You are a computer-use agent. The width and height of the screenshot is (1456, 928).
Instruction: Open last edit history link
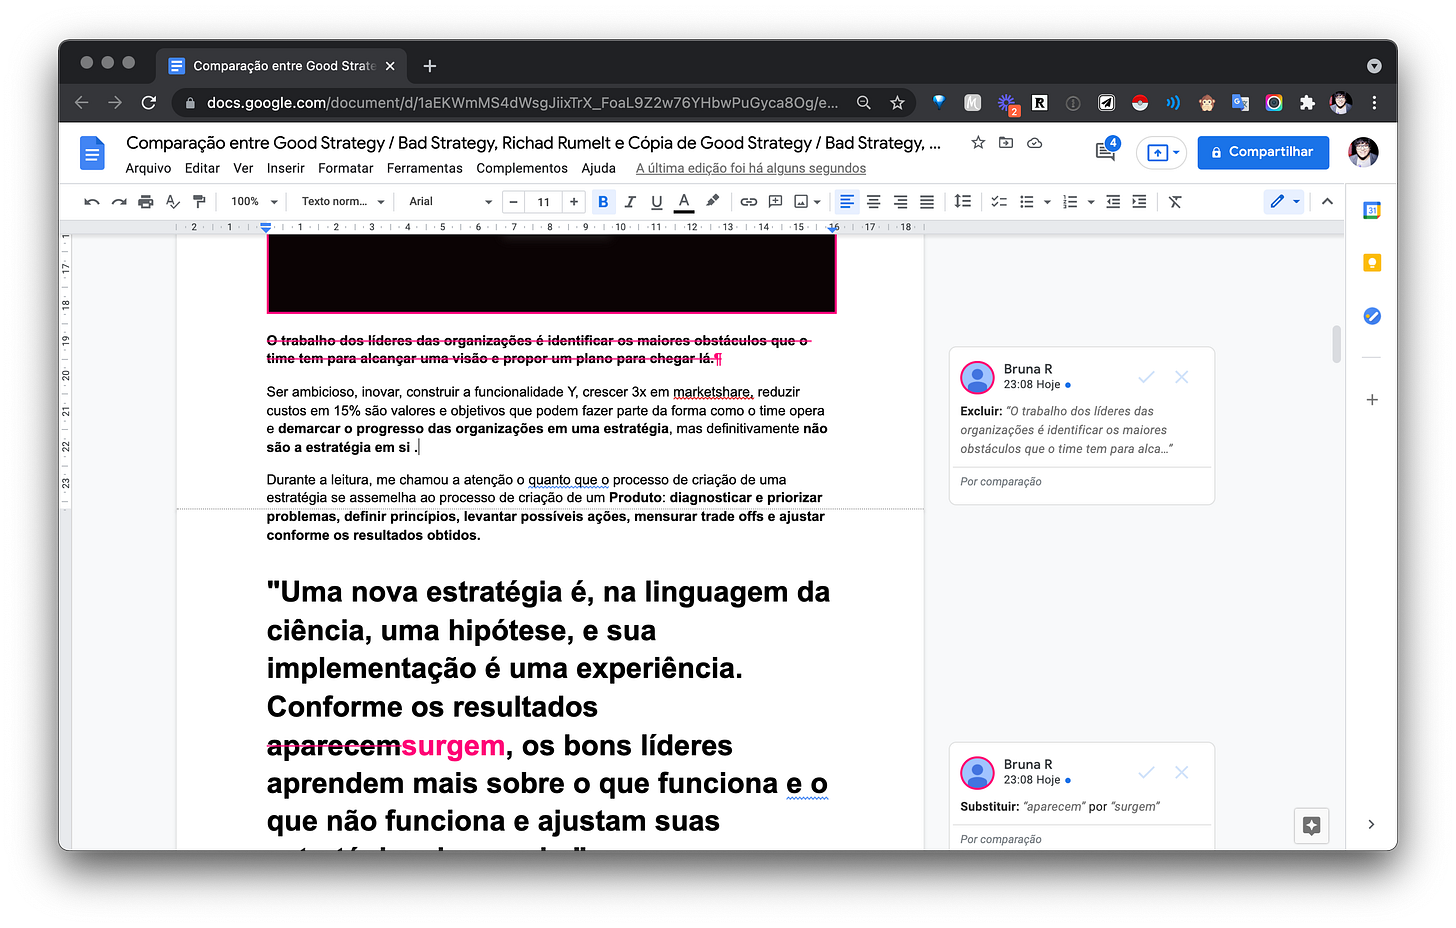pyautogui.click(x=751, y=168)
